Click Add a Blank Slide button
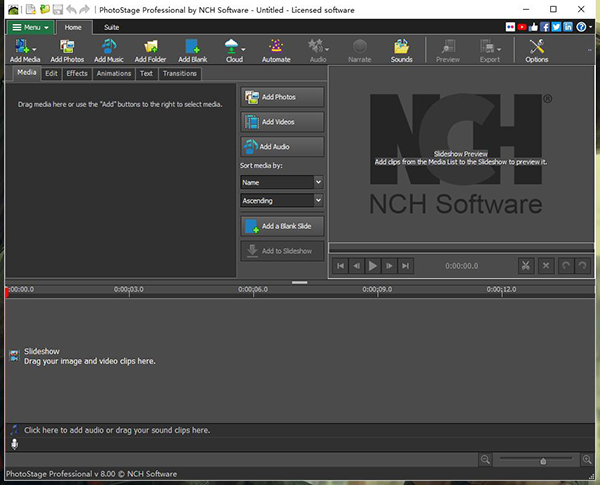The height and width of the screenshot is (485, 600). point(282,226)
